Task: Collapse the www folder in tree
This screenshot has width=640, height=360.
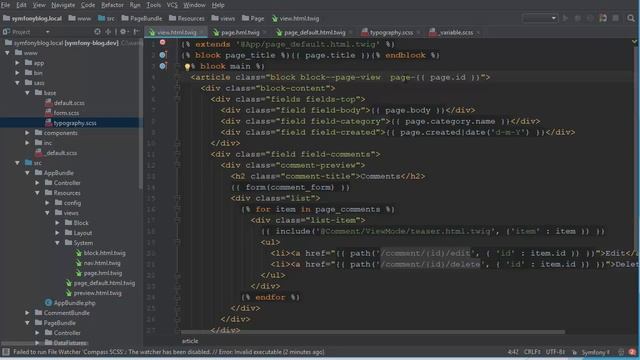Action: 7,53
